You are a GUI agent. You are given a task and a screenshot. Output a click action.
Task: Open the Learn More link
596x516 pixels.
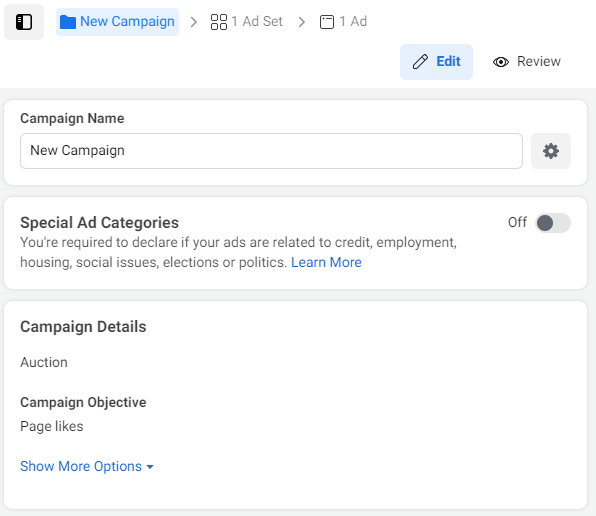coord(326,262)
